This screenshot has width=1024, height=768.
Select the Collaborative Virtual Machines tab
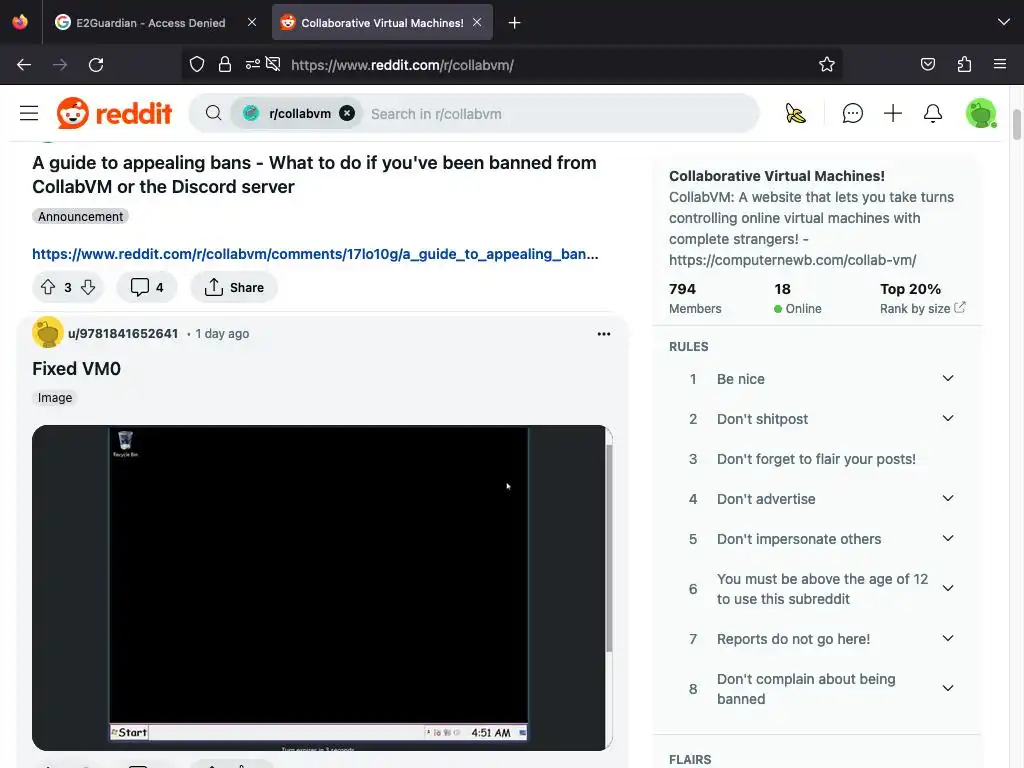tap(382, 23)
